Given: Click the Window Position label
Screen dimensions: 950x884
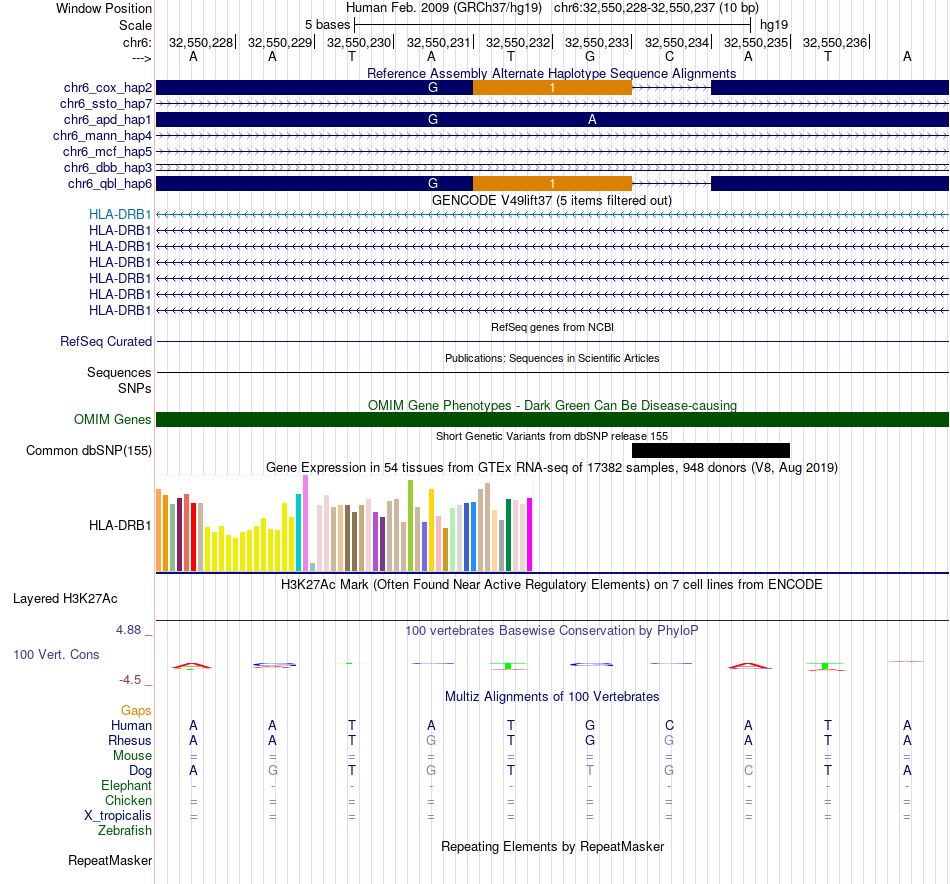Looking at the screenshot, I should point(104,8).
